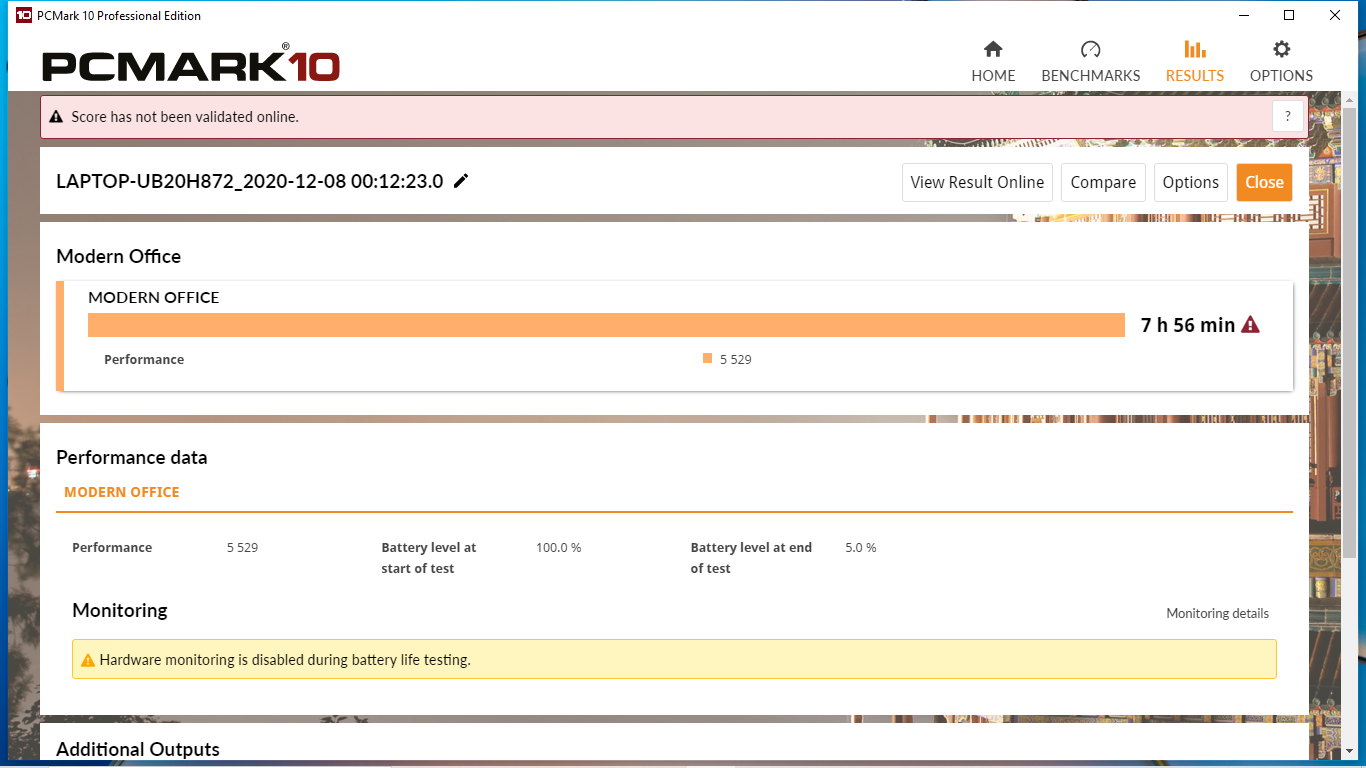
Task: Open the Results section
Action: (1194, 62)
